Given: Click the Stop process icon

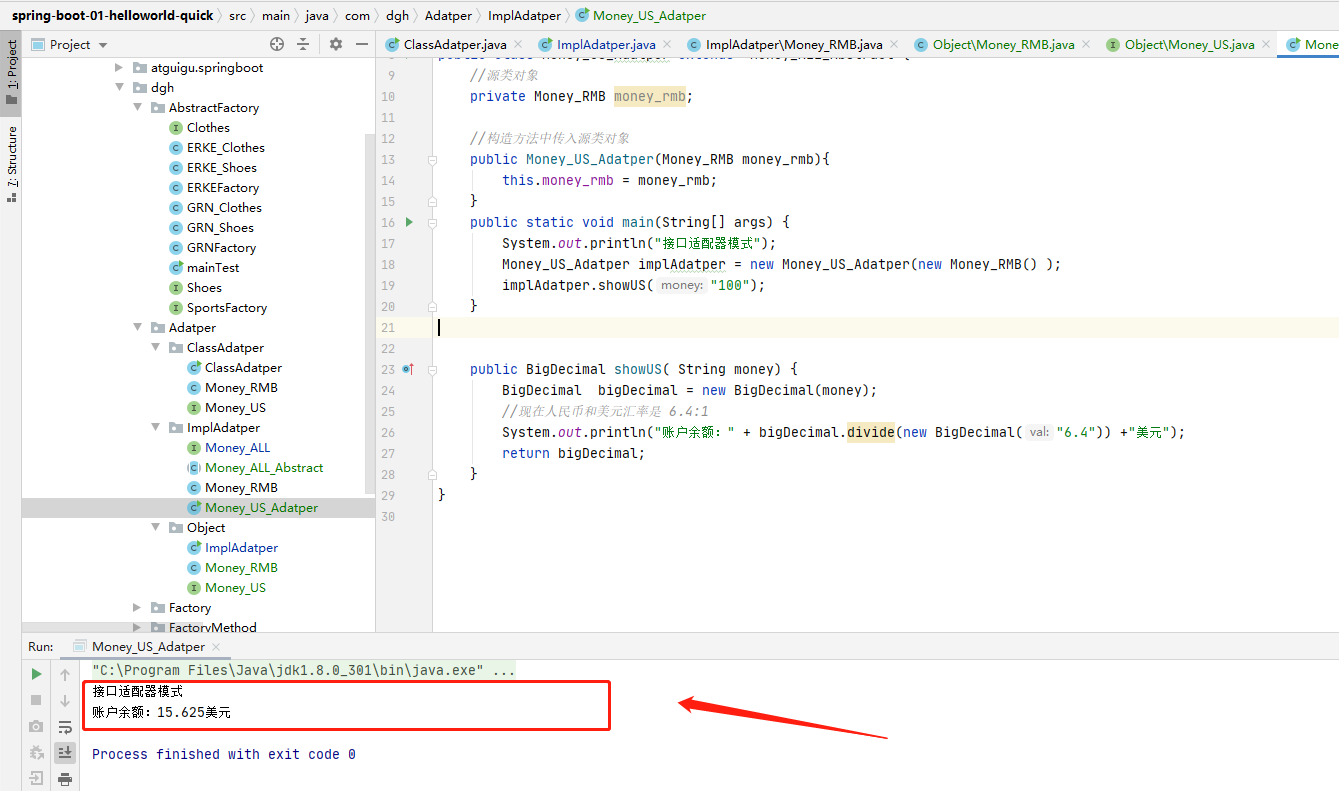Looking at the screenshot, I should 36,699.
